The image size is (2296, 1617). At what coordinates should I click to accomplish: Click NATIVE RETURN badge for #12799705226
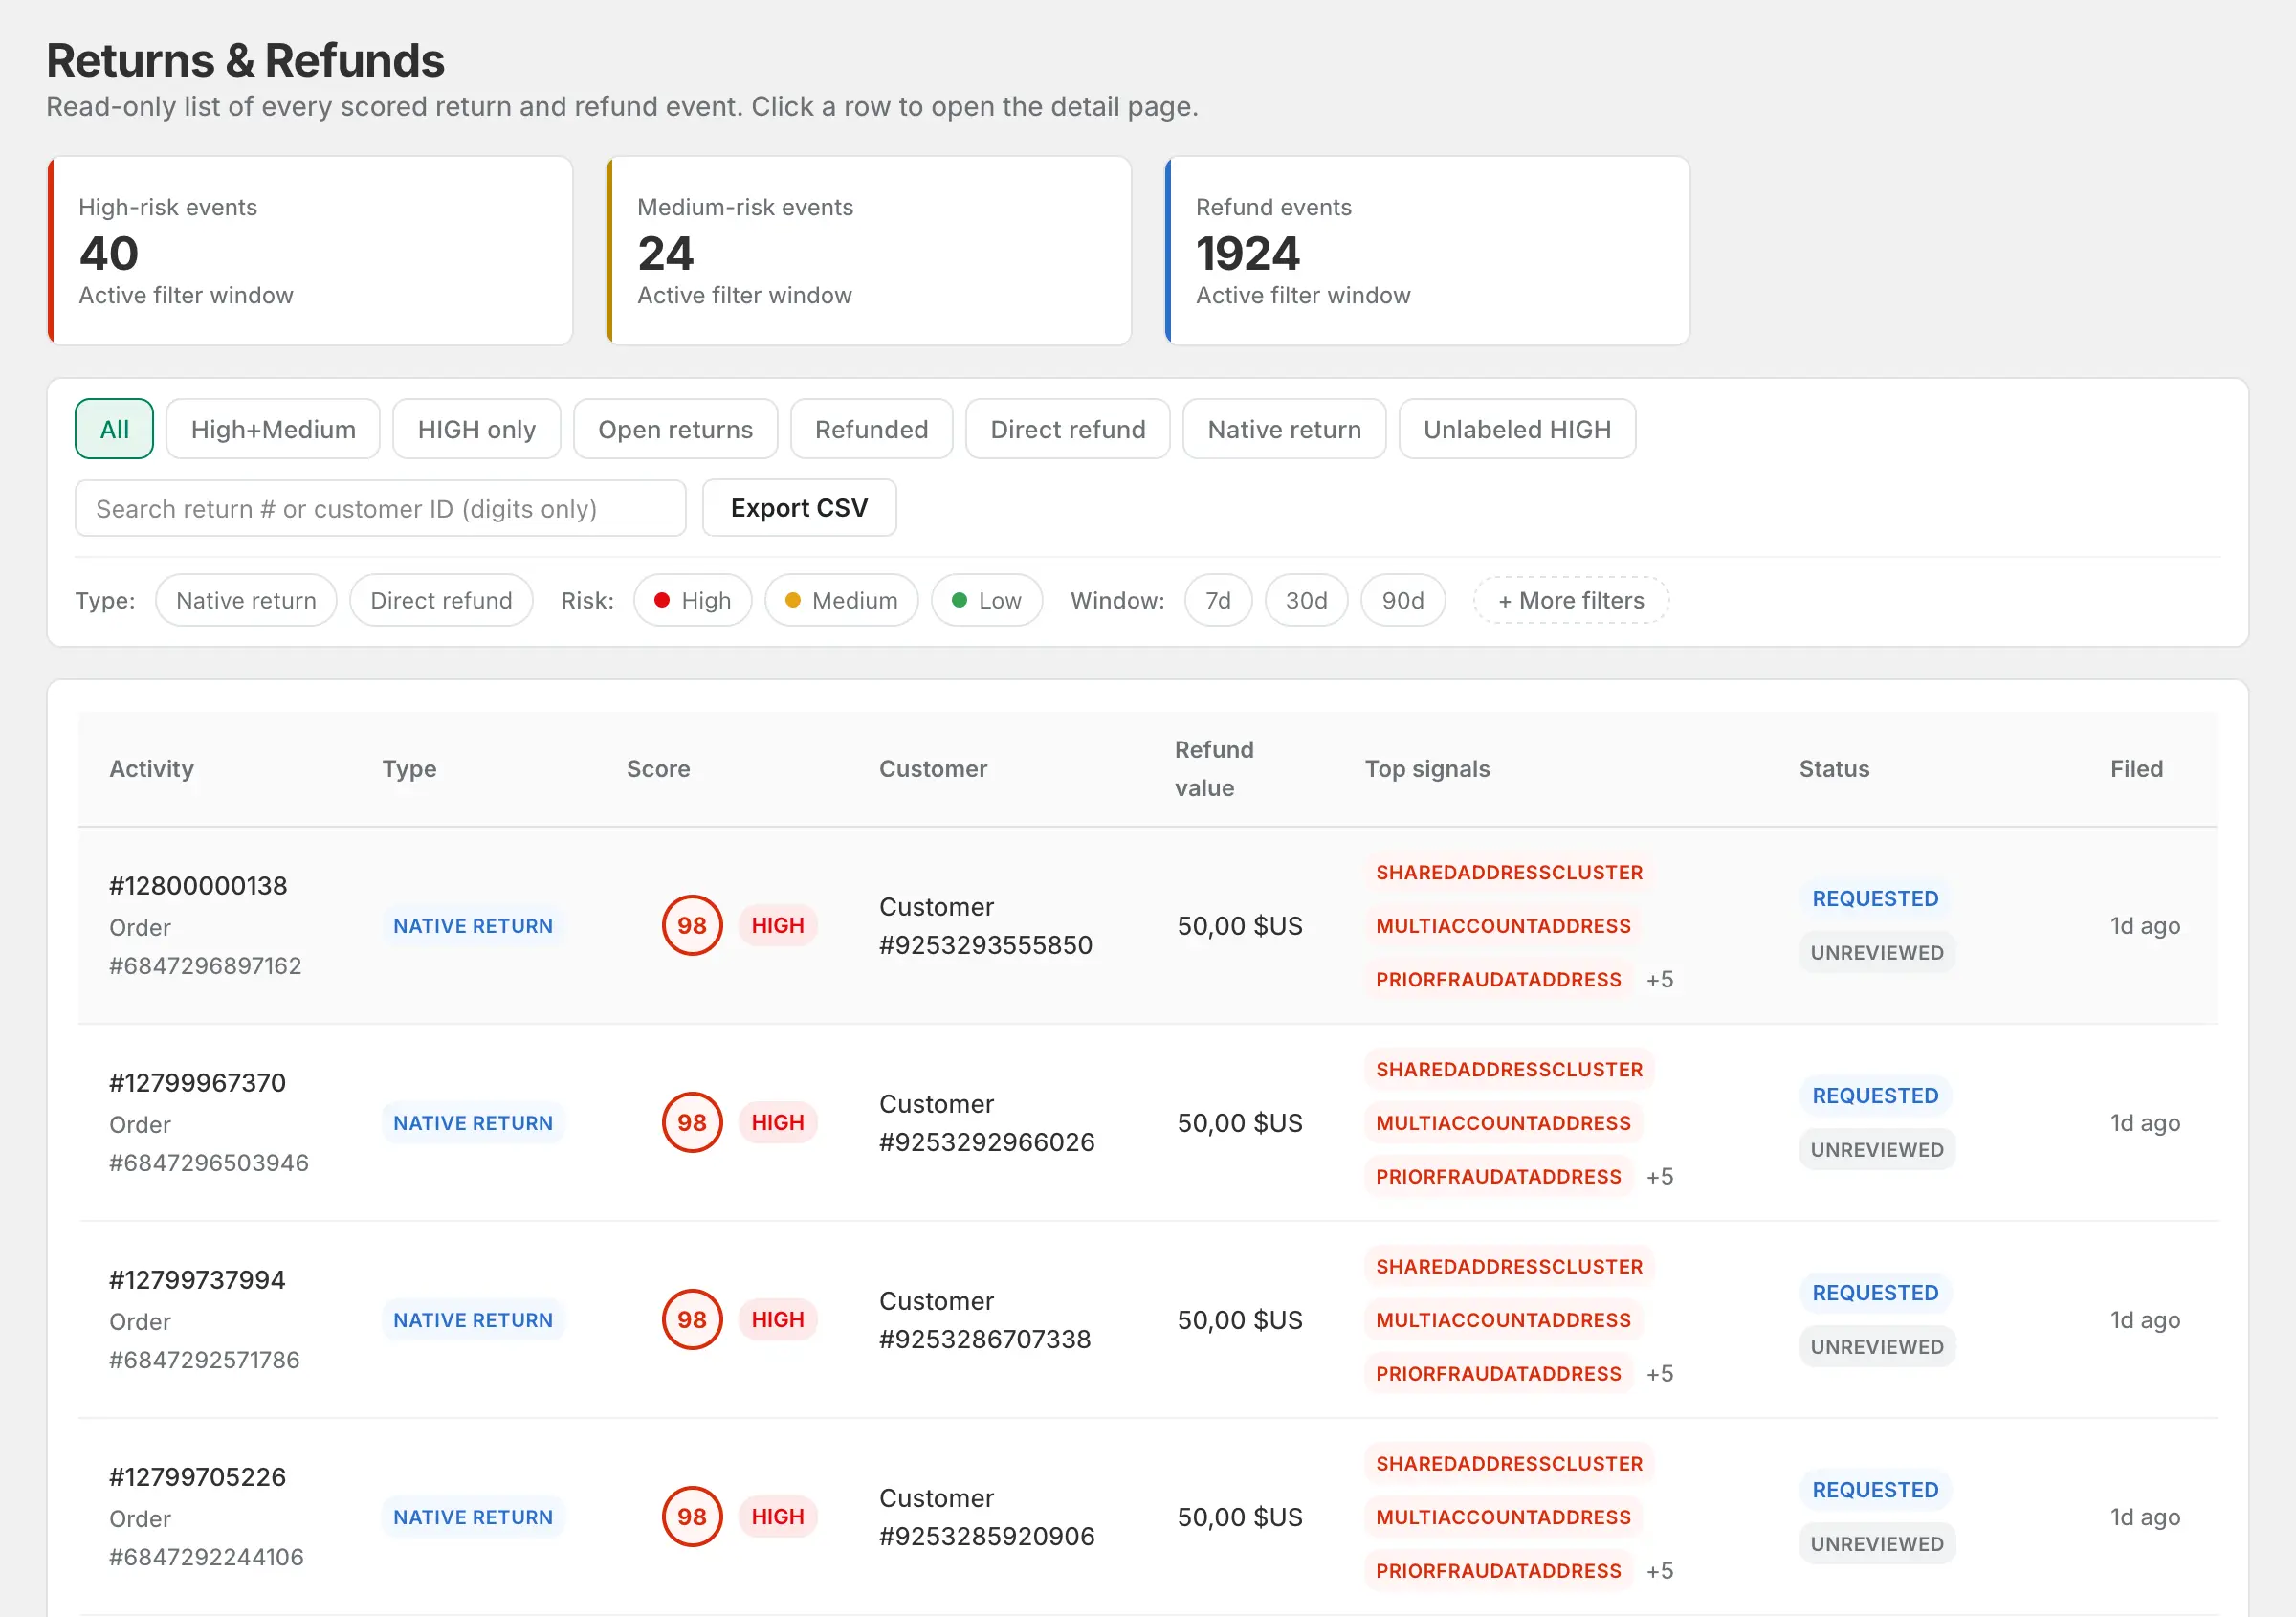coord(473,1517)
